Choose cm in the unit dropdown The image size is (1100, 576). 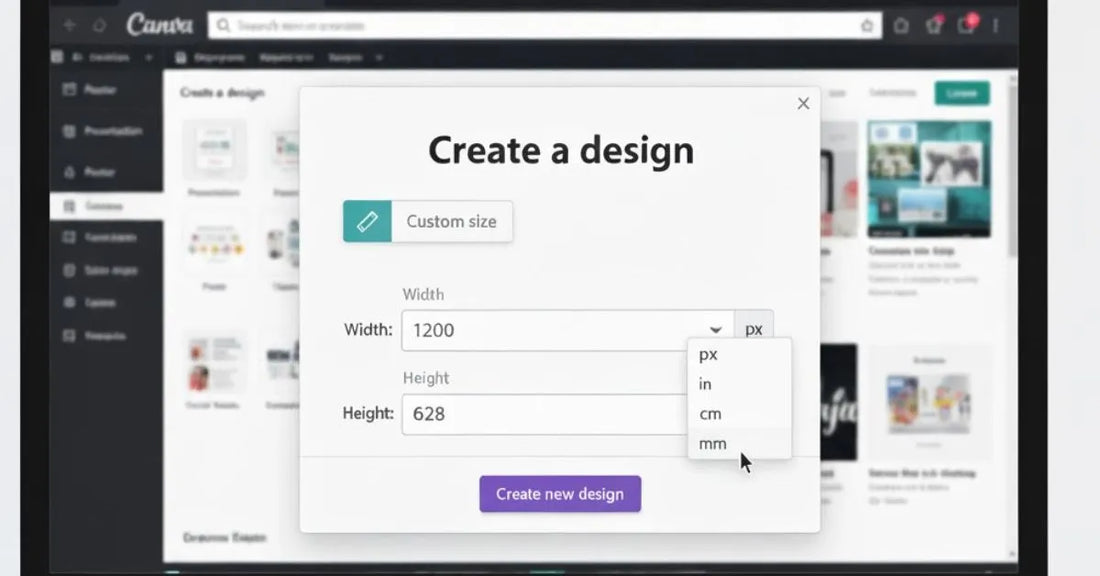[710, 413]
